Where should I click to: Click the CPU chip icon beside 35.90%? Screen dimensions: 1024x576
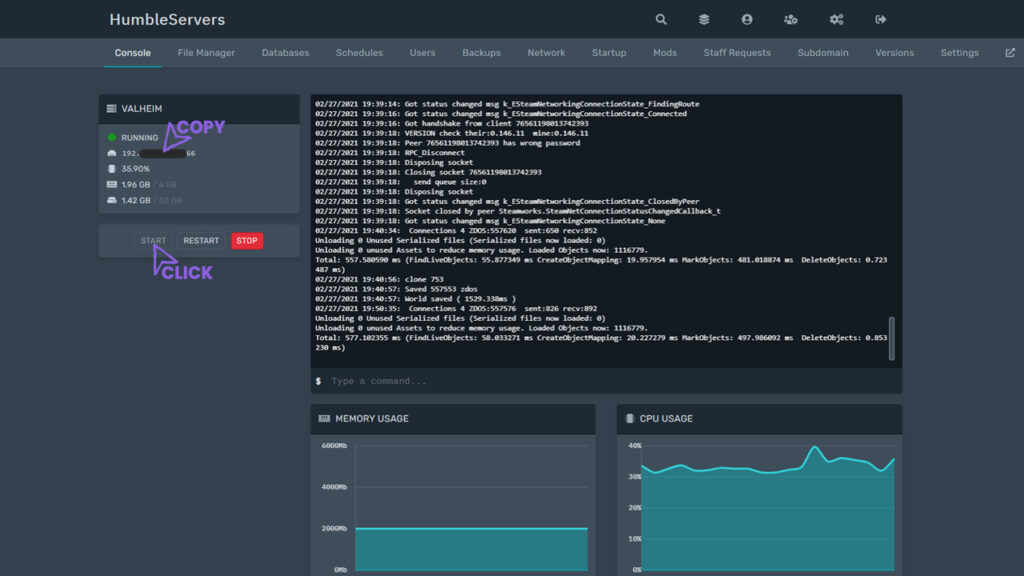(112, 168)
